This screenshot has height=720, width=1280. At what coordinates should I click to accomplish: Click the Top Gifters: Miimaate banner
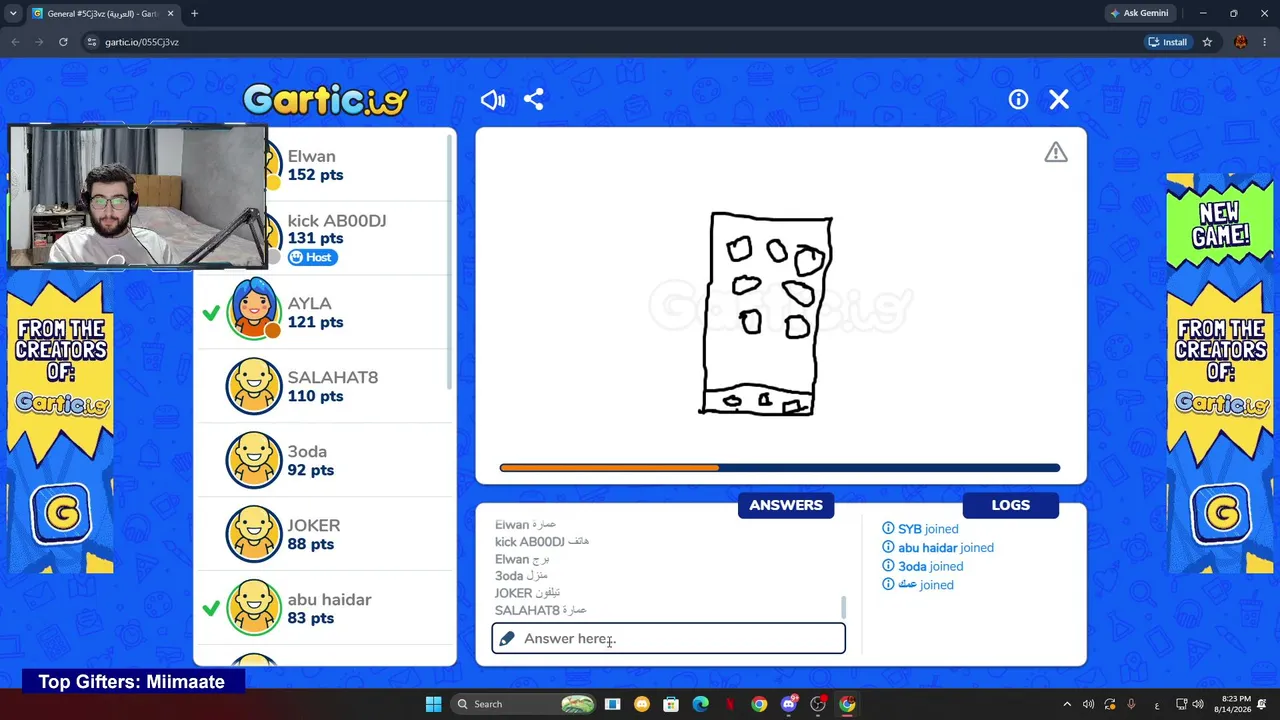click(132, 682)
